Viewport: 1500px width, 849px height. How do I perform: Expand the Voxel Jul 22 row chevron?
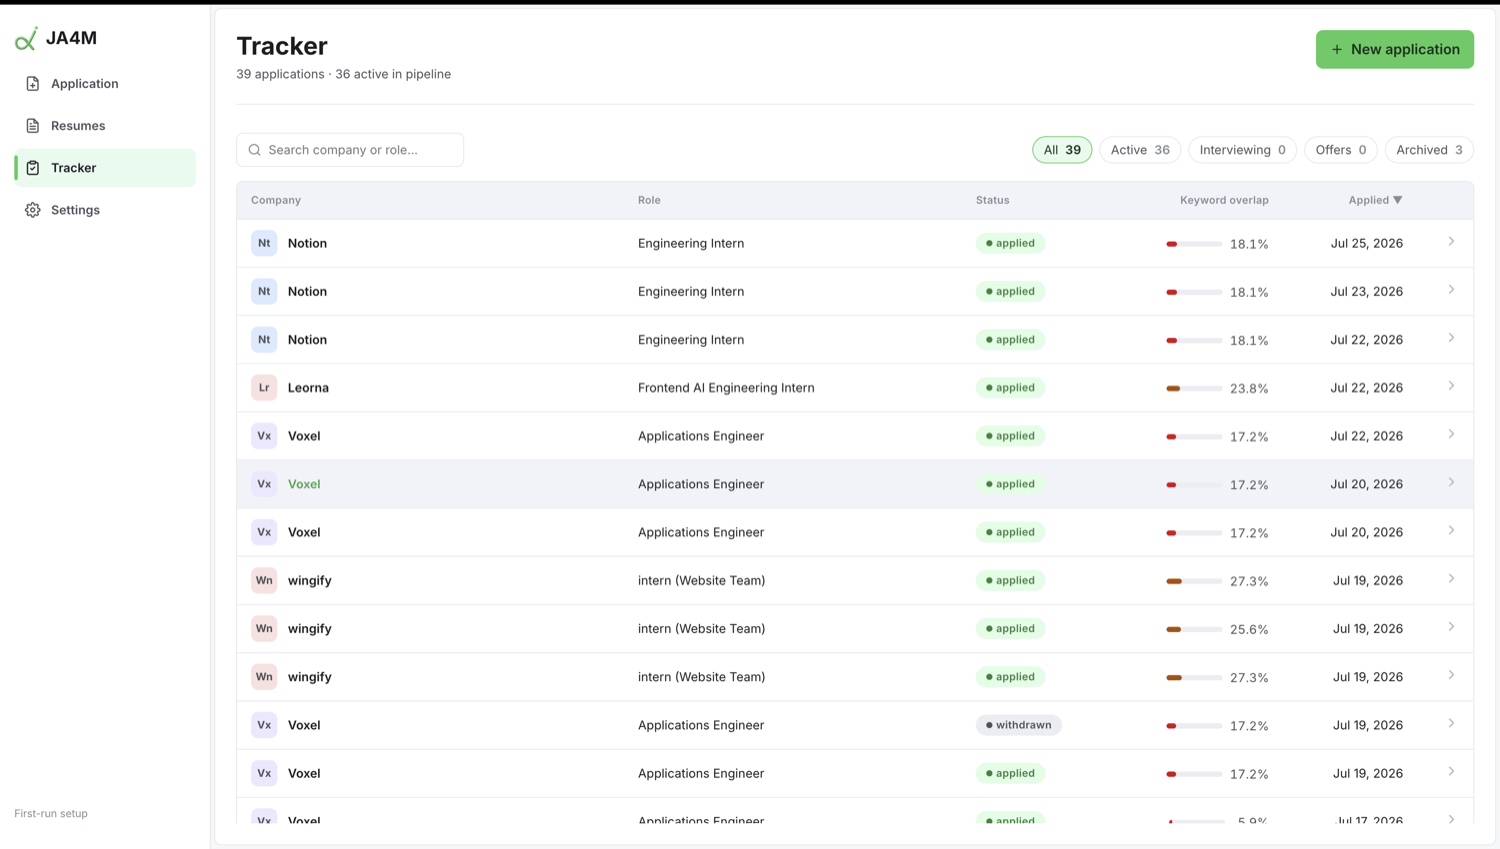click(1451, 435)
